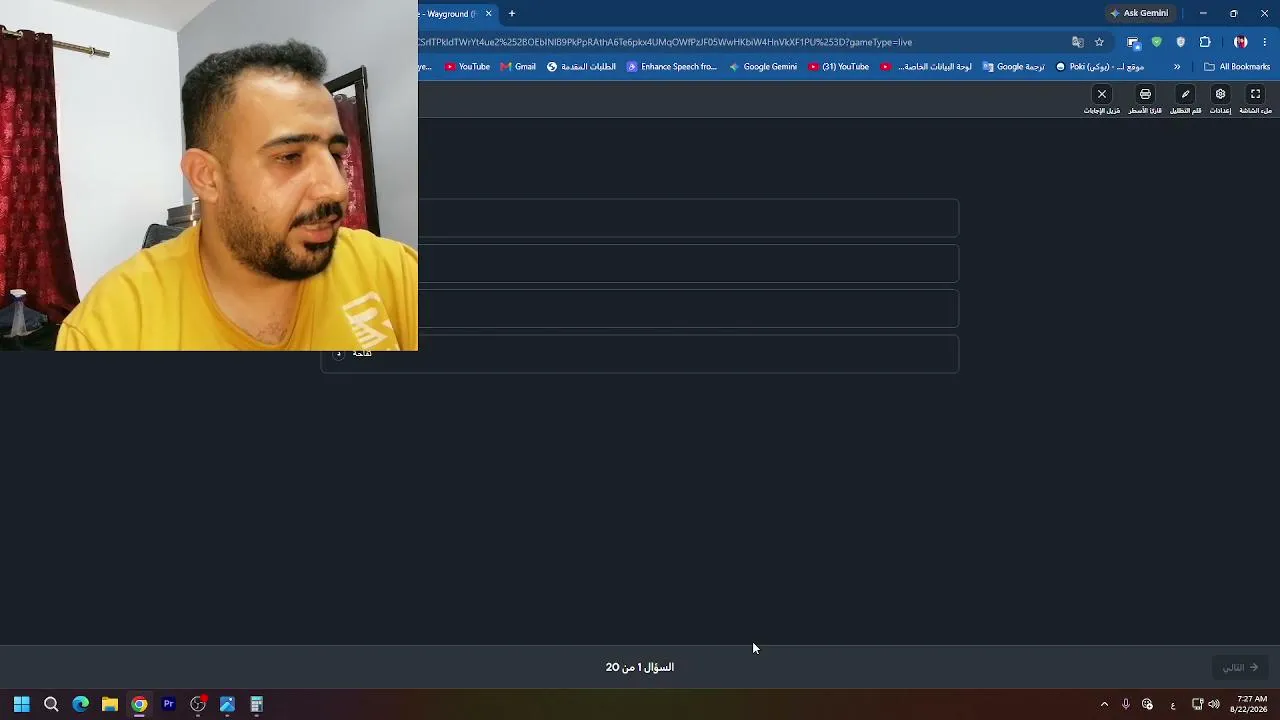Open the 'ترجمة Google' bookmark
Screen dimensions: 1280x720
(x=1013, y=67)
